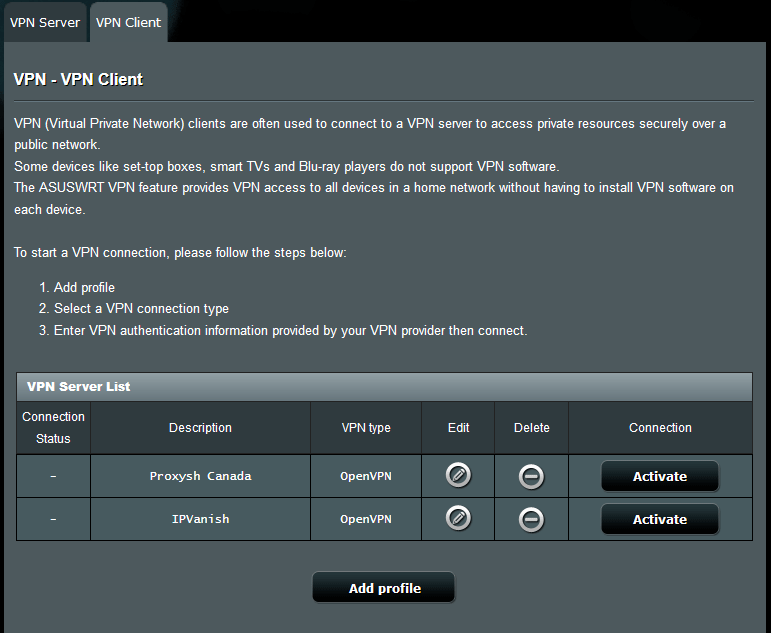Edit the Proxysh Canada profile

458,475
